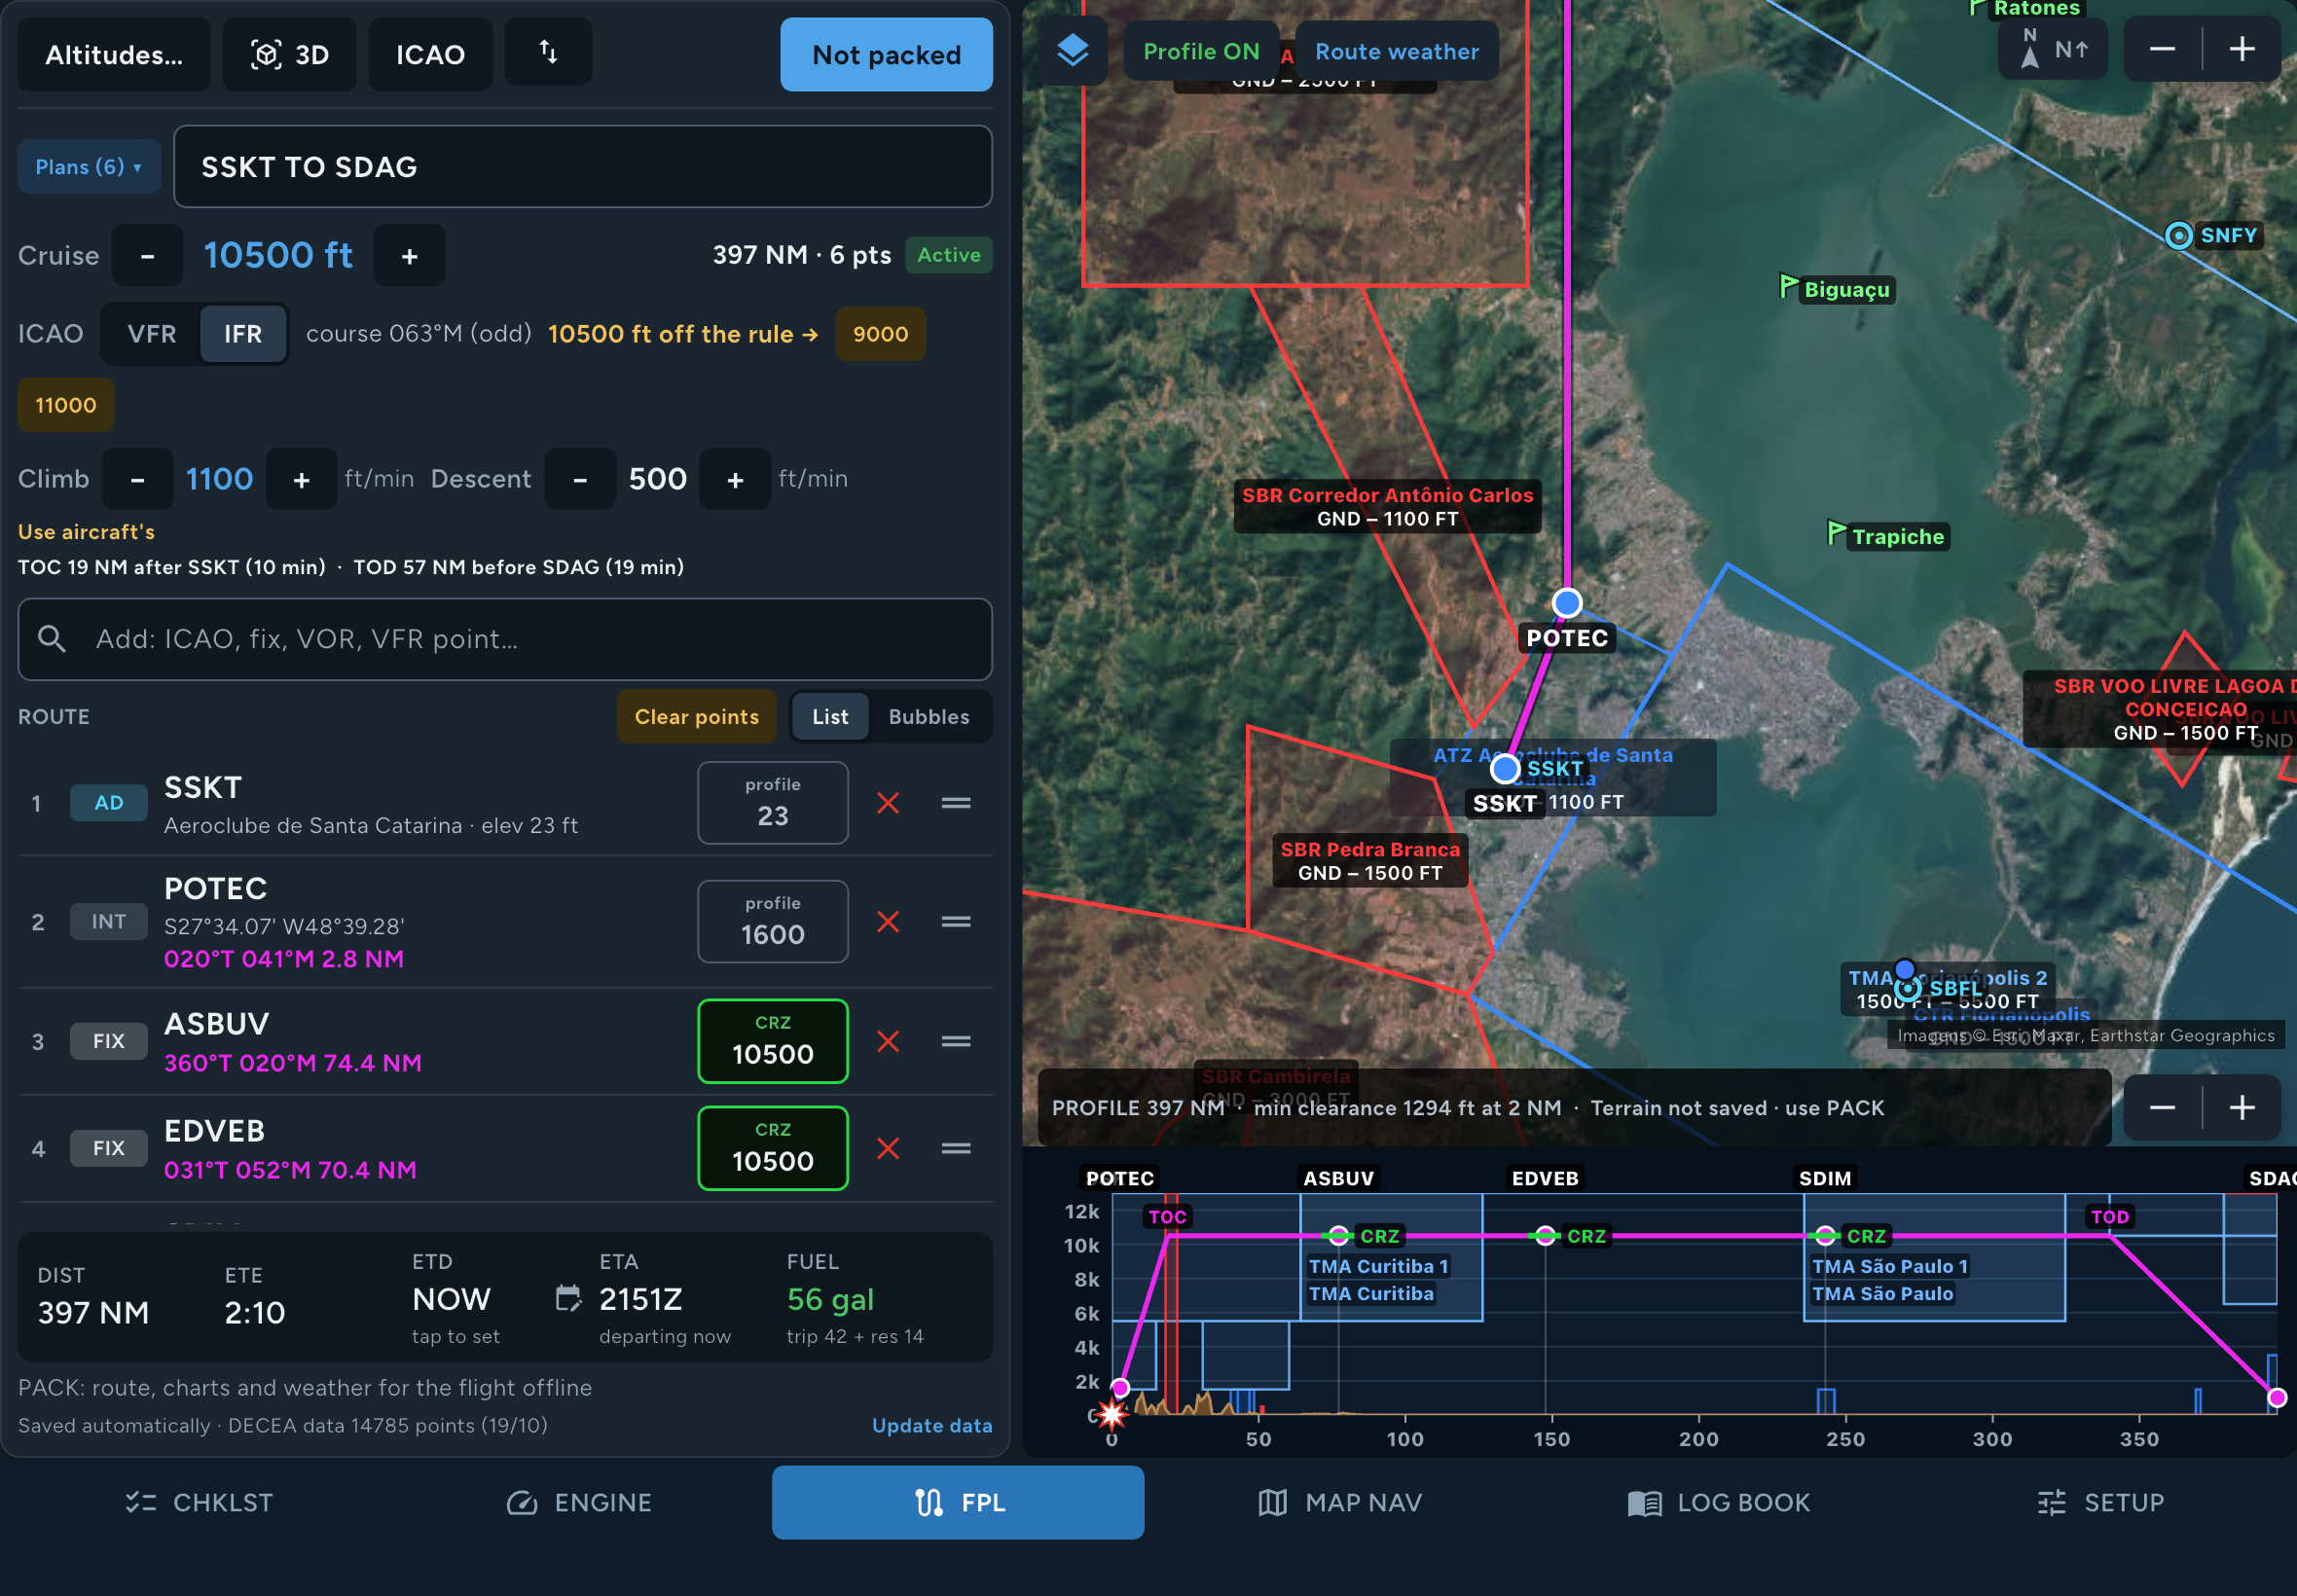Toggle Route weather overlay
The height and width of the screenshot is (1596, 2297).
click(x=1396, y=51)
